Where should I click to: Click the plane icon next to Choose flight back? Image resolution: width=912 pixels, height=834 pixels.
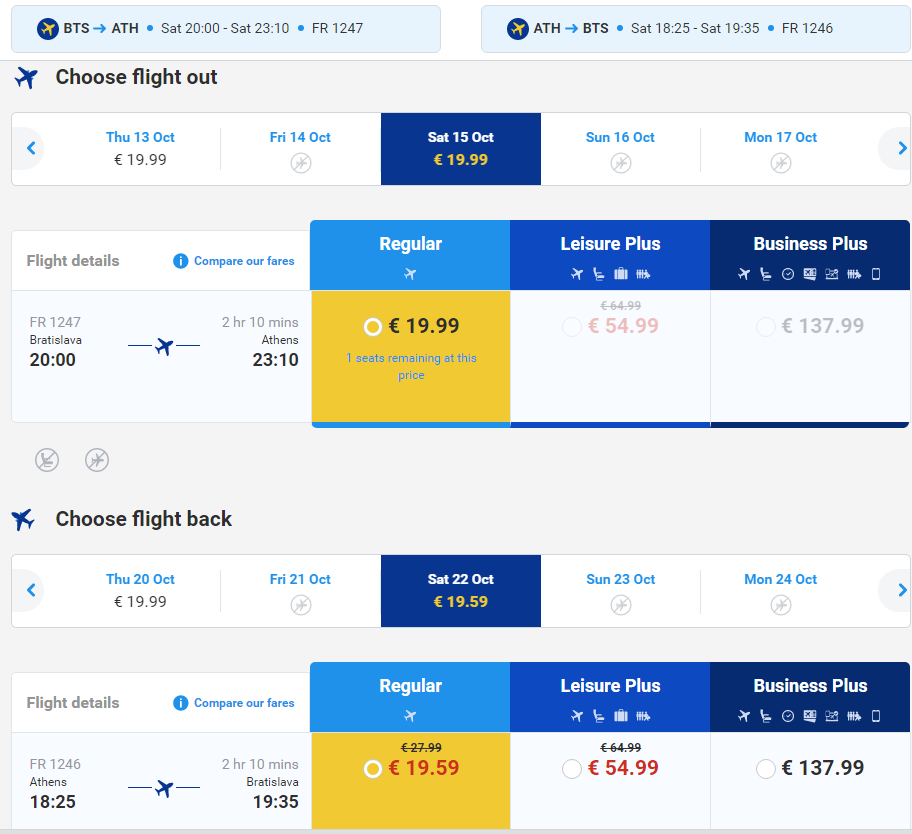tap(23, 519)
